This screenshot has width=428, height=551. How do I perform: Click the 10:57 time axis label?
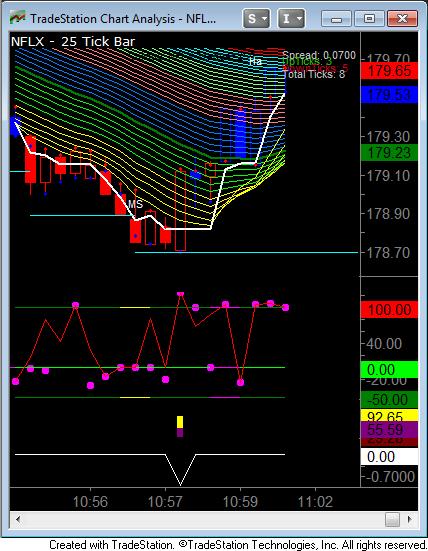(165, 501)
